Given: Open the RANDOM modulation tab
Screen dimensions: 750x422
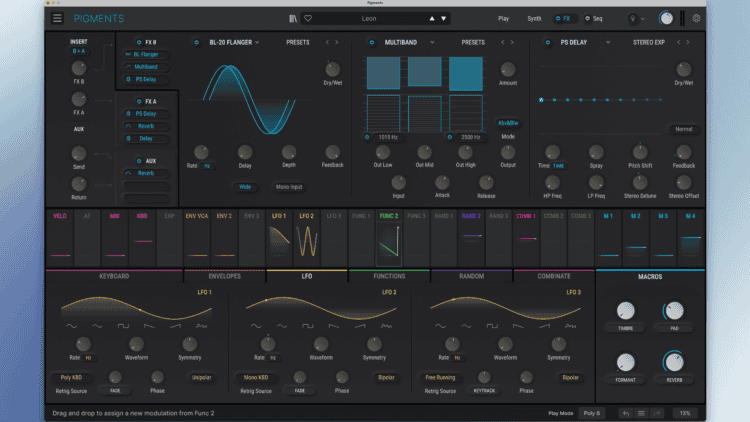Looking at the screenshot, I should 471,276.
